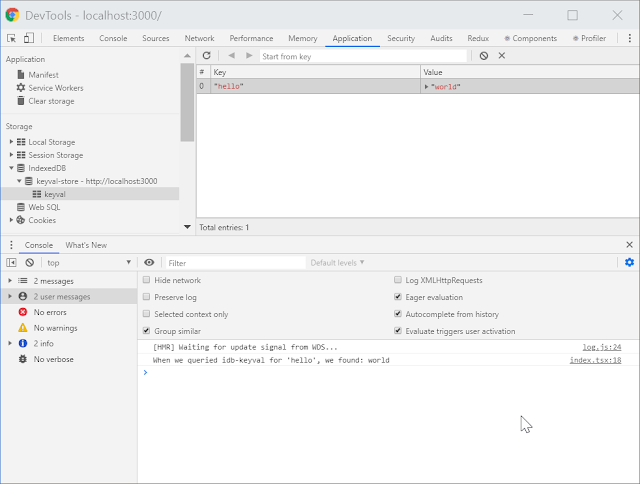Viewport: 640px width, 484px height.
Task: Switch to the Elements tab
Action: (69, 38)
